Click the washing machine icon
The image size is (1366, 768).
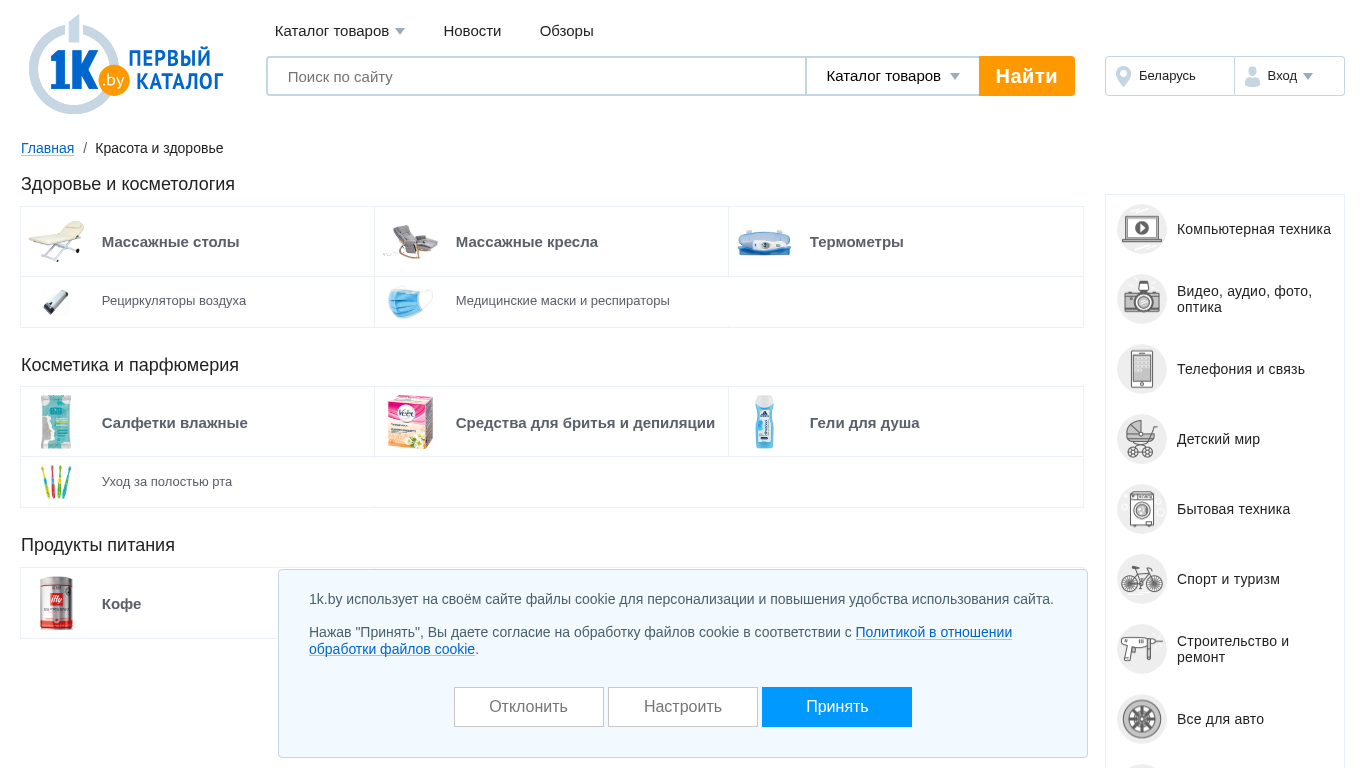1142,509
